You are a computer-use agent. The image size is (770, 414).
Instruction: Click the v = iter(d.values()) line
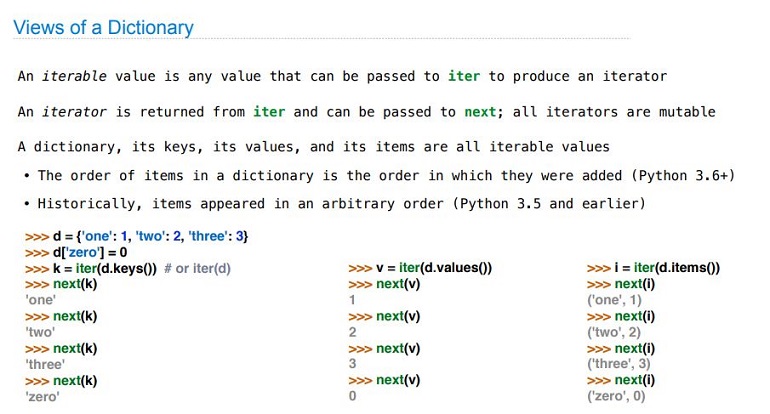coord(420,268)
